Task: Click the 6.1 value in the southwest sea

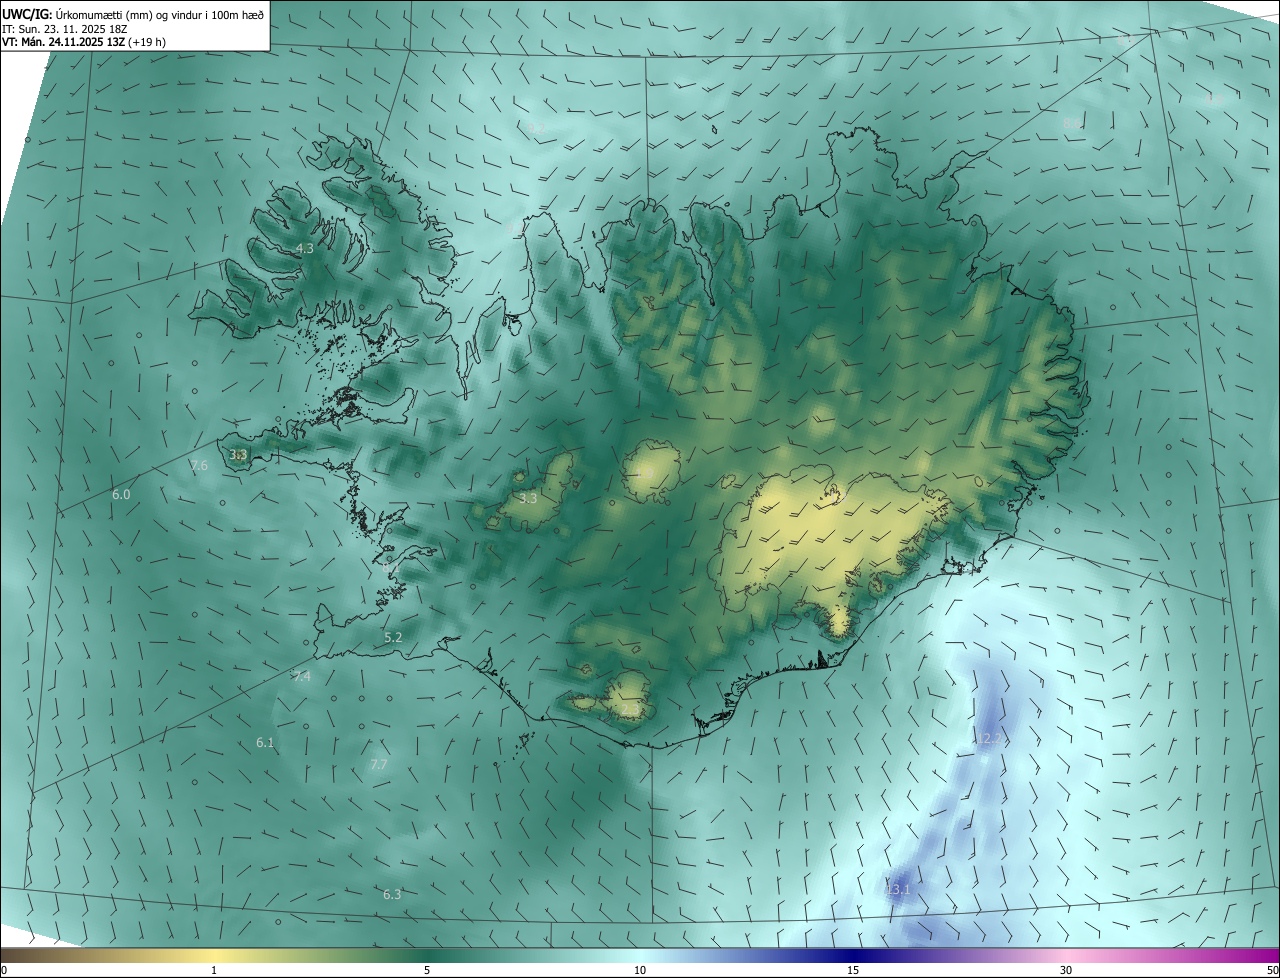Action: coord(265,743)
